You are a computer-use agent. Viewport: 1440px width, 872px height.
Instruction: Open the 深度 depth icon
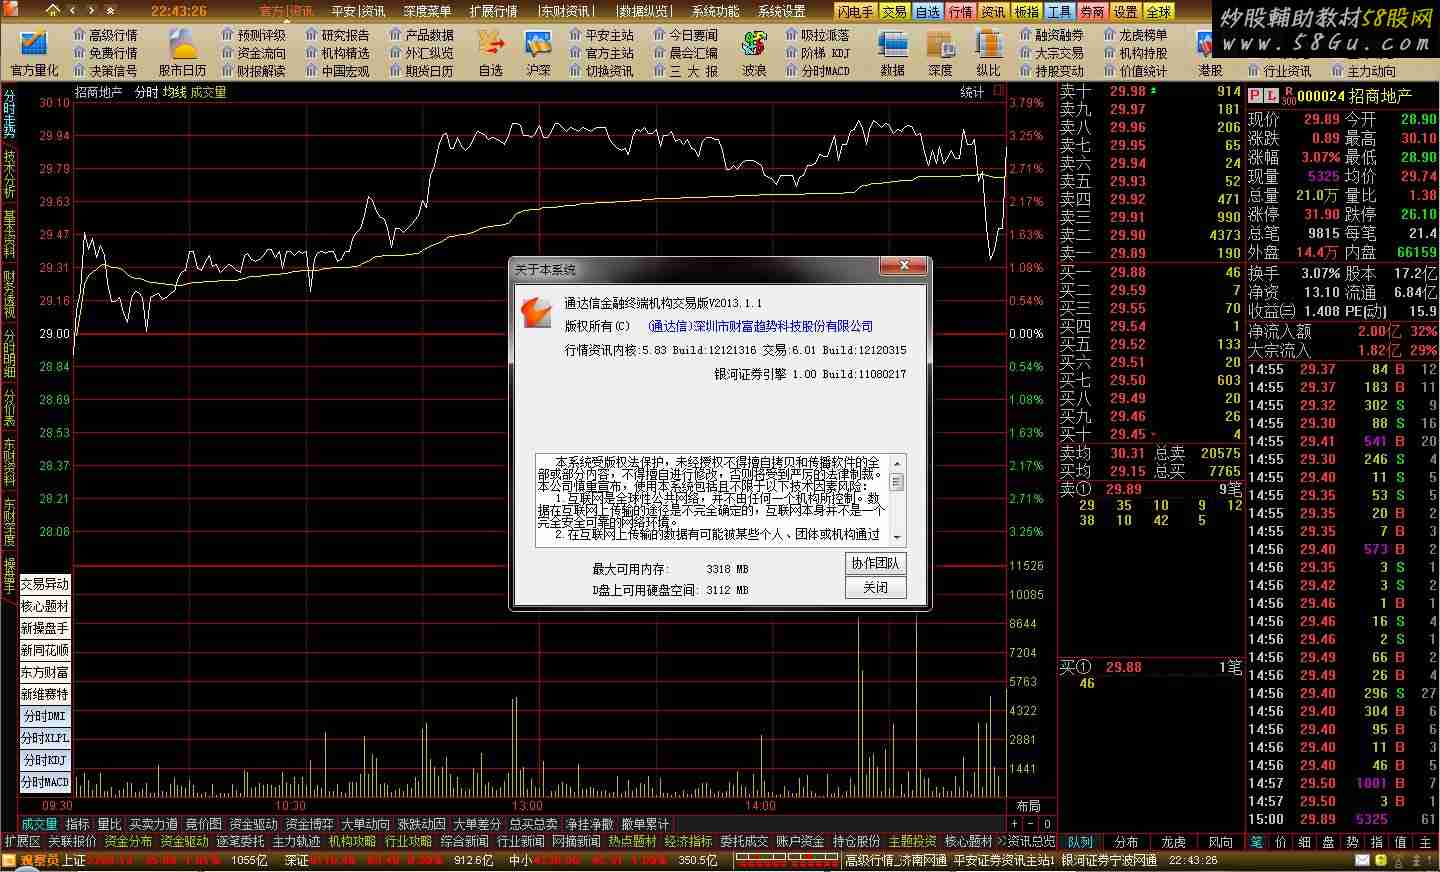click(x=940, y=52)
